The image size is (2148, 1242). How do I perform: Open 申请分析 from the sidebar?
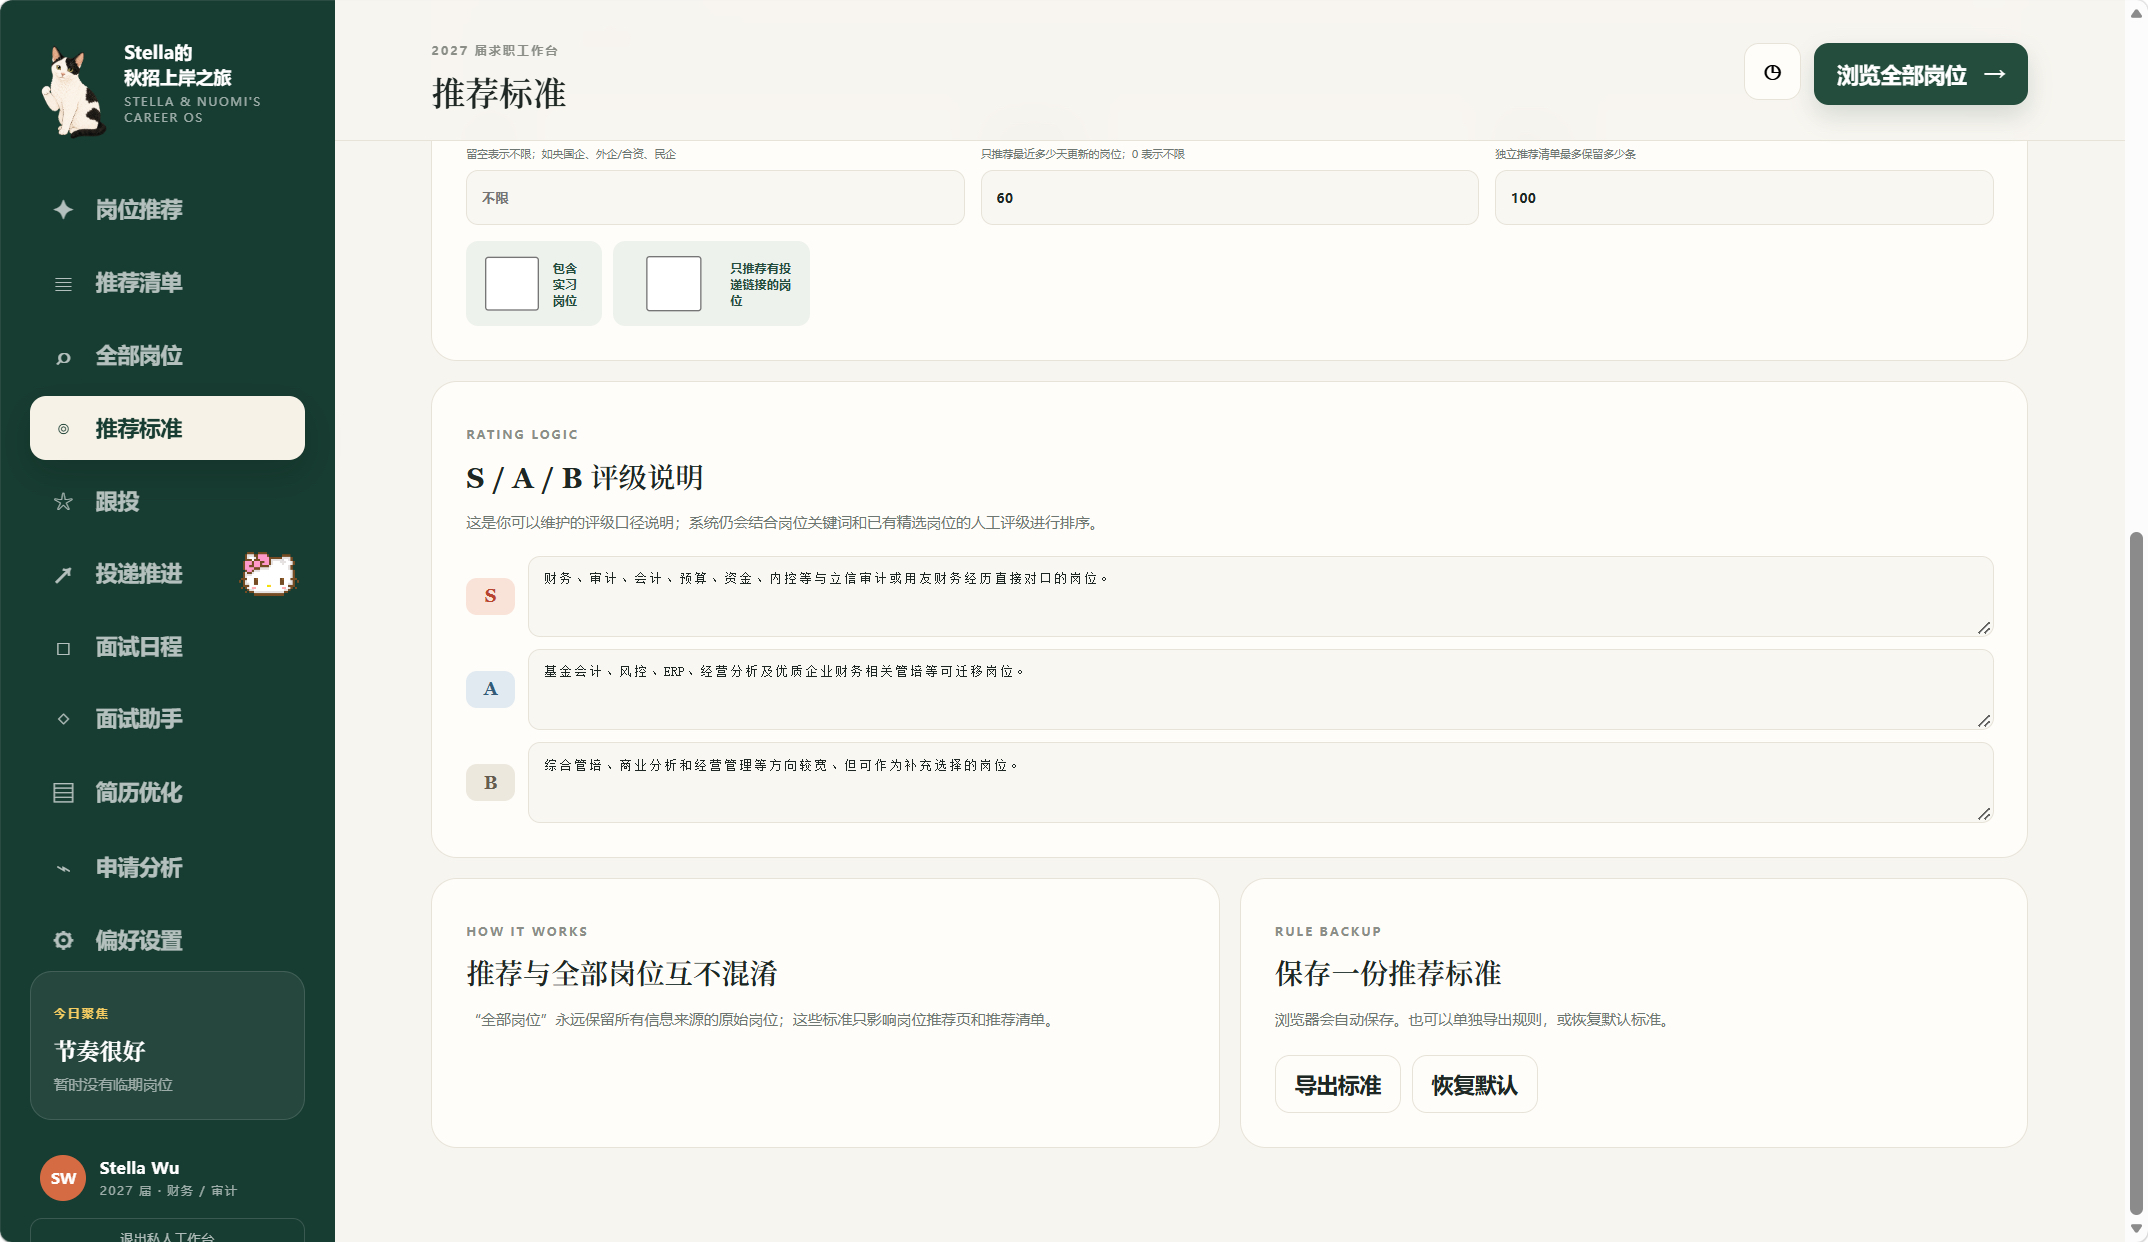[x=167, y=867]
